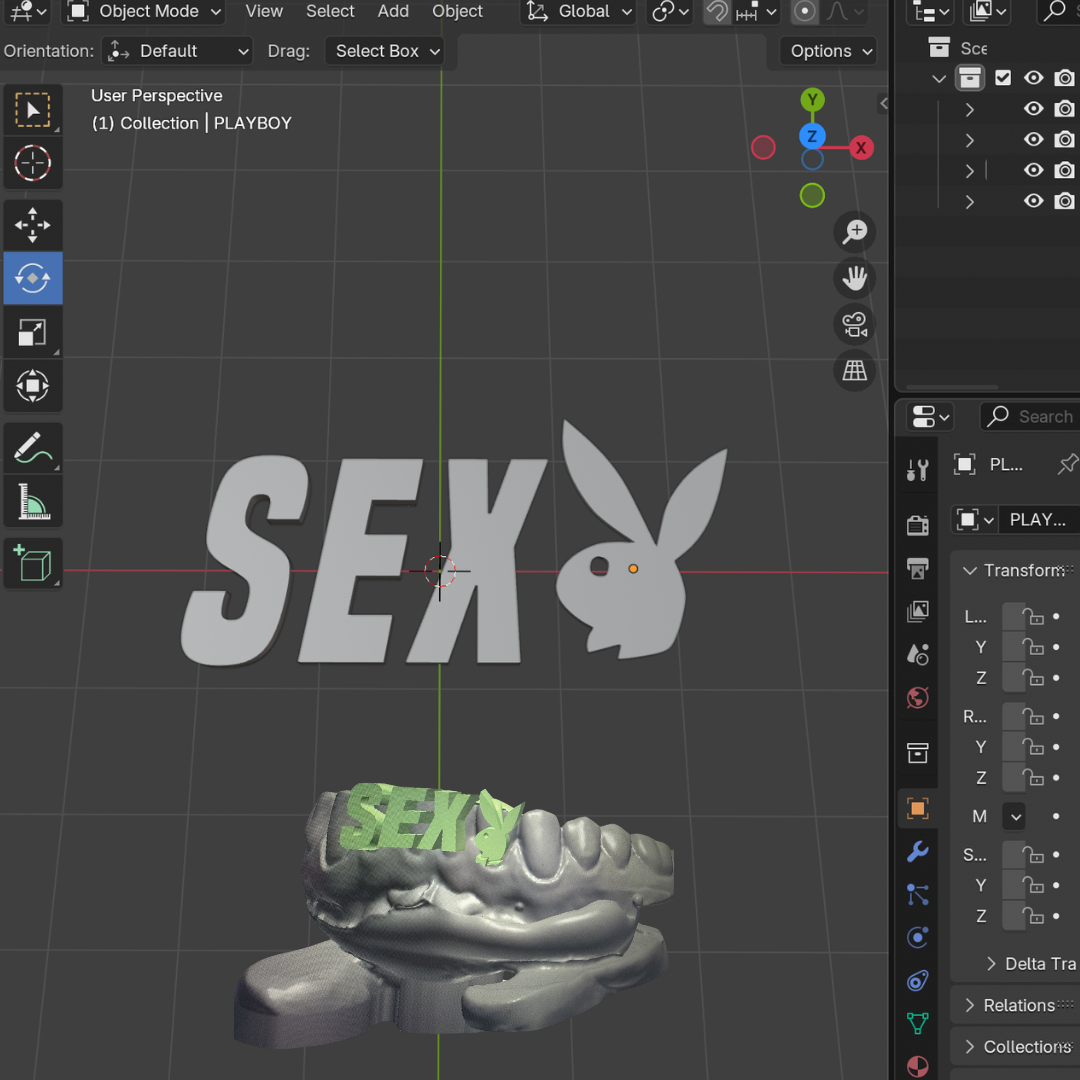Open the Add menu
Viewport: 1080px width, 1080px height.
click(x=393, y=12)
